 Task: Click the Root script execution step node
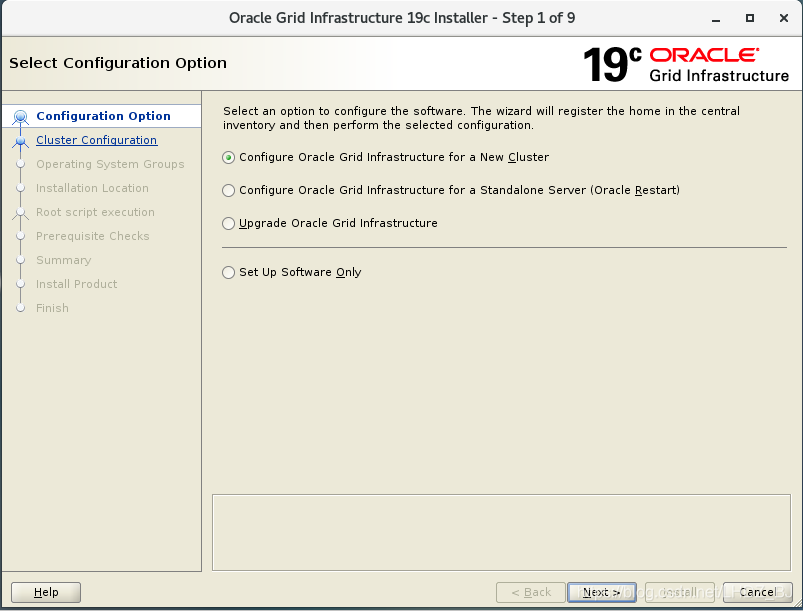pos(20,212)
